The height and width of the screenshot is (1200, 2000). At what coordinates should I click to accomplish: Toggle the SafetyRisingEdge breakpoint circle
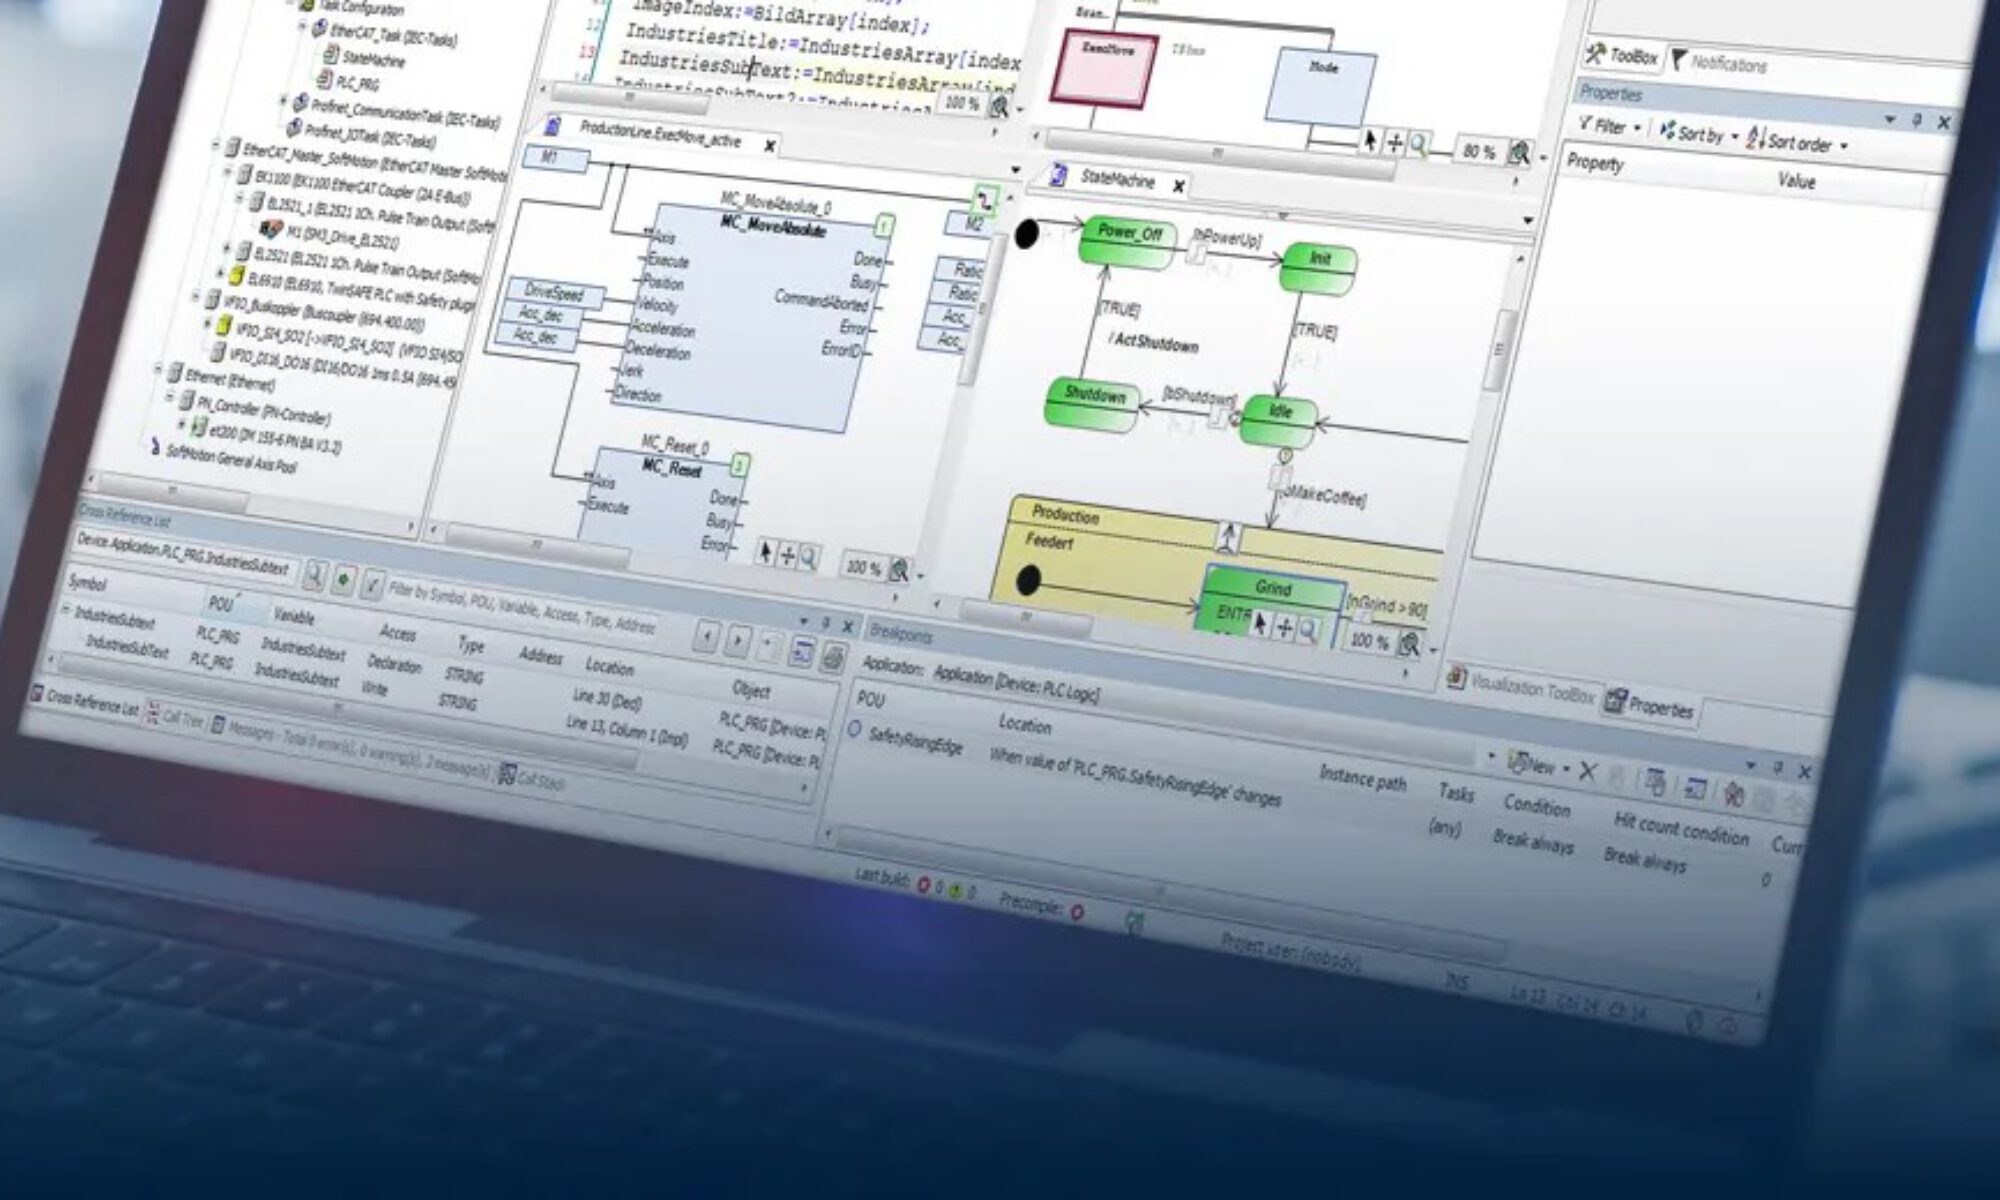[x=854, y=729]
